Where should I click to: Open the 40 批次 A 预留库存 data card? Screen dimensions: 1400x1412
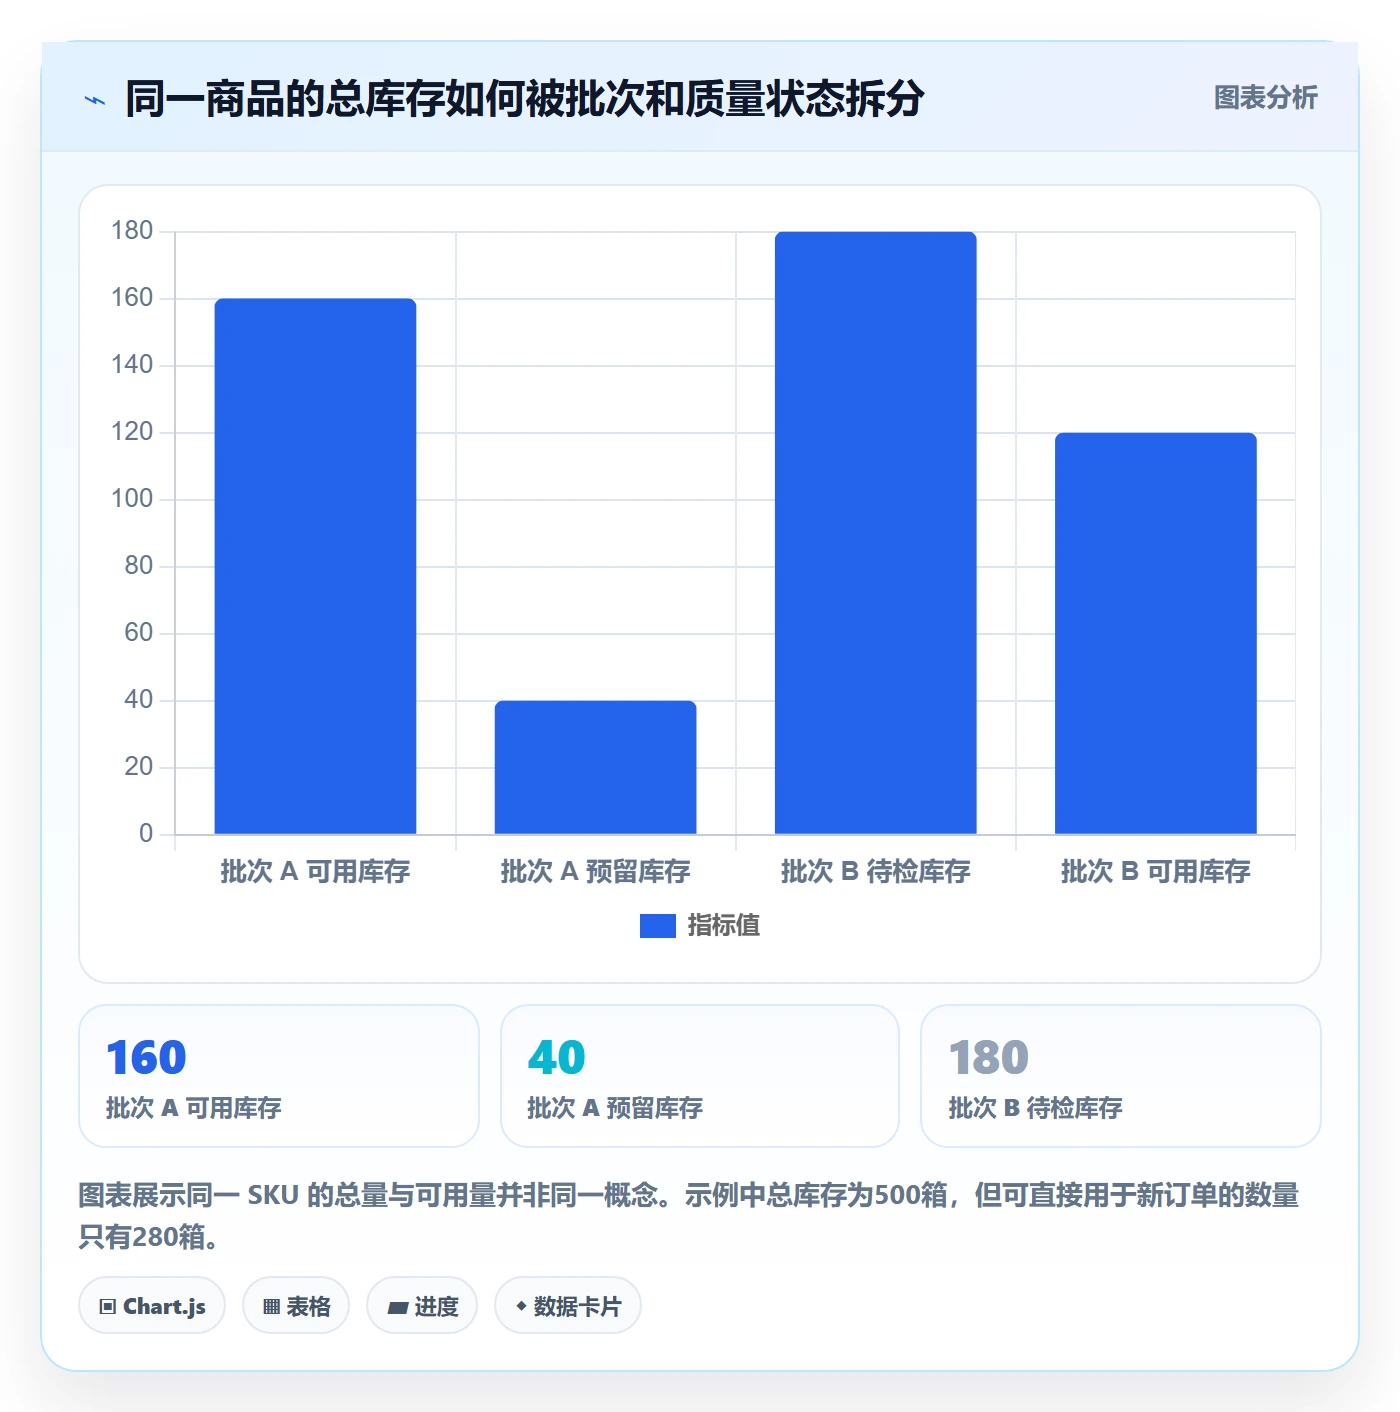point(700,1076)
